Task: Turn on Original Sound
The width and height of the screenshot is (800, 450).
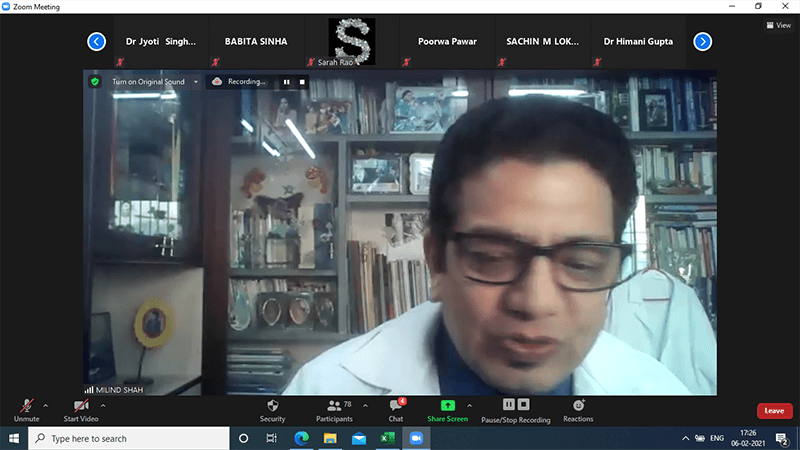Action: [148, 82]
